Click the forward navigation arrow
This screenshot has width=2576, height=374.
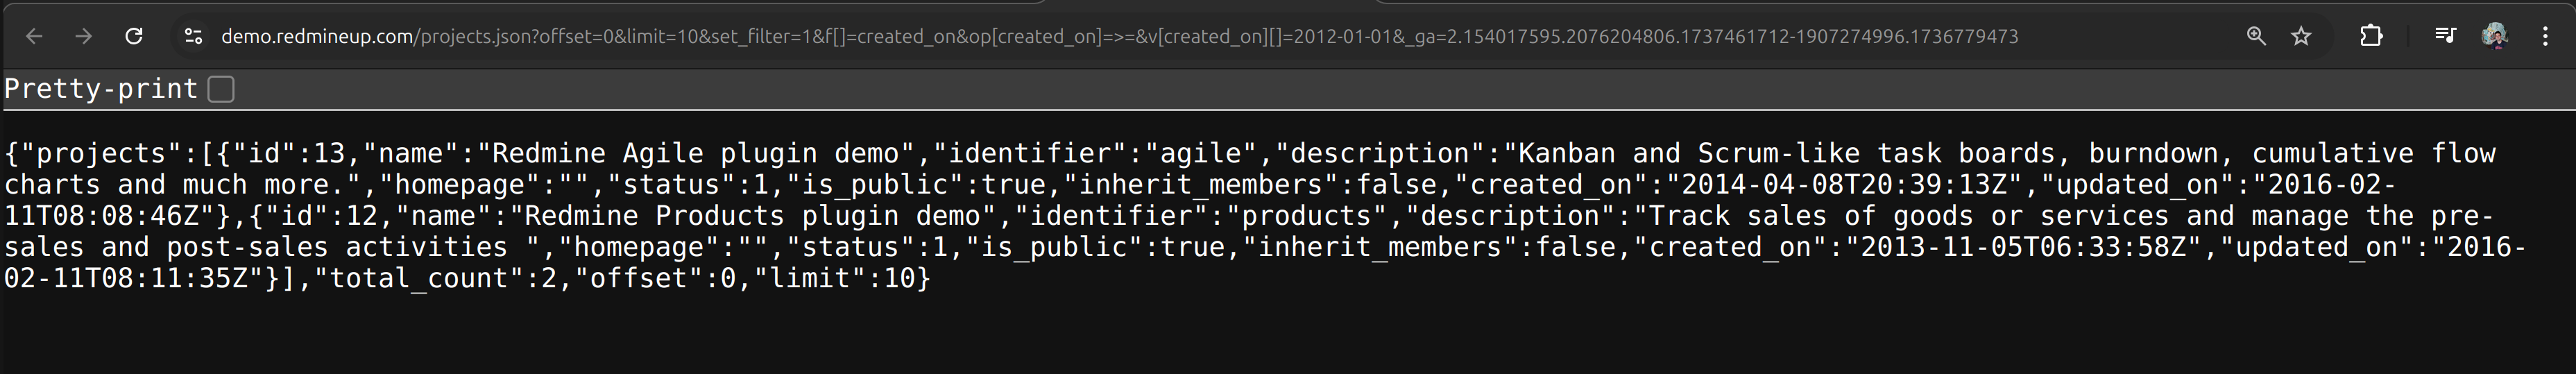[84, 37]
